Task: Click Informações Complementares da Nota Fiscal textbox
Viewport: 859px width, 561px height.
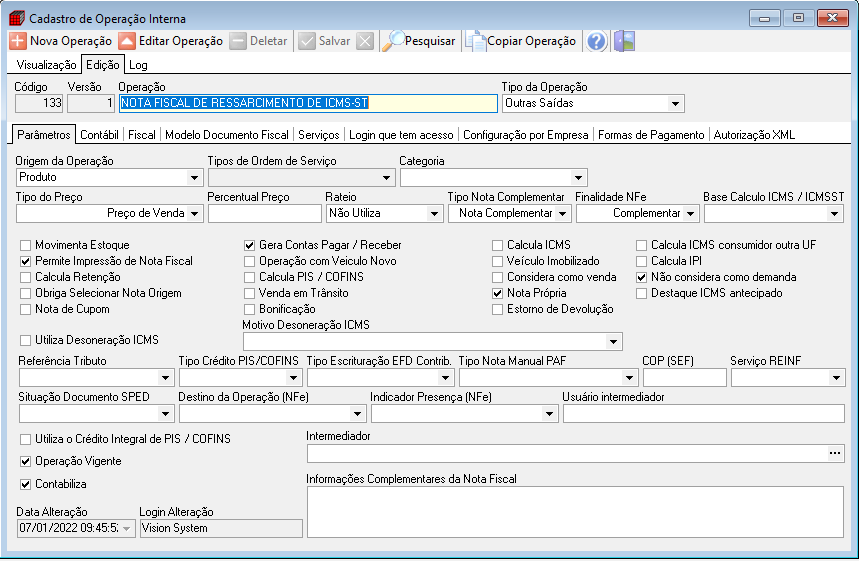Action: point(575,512)
